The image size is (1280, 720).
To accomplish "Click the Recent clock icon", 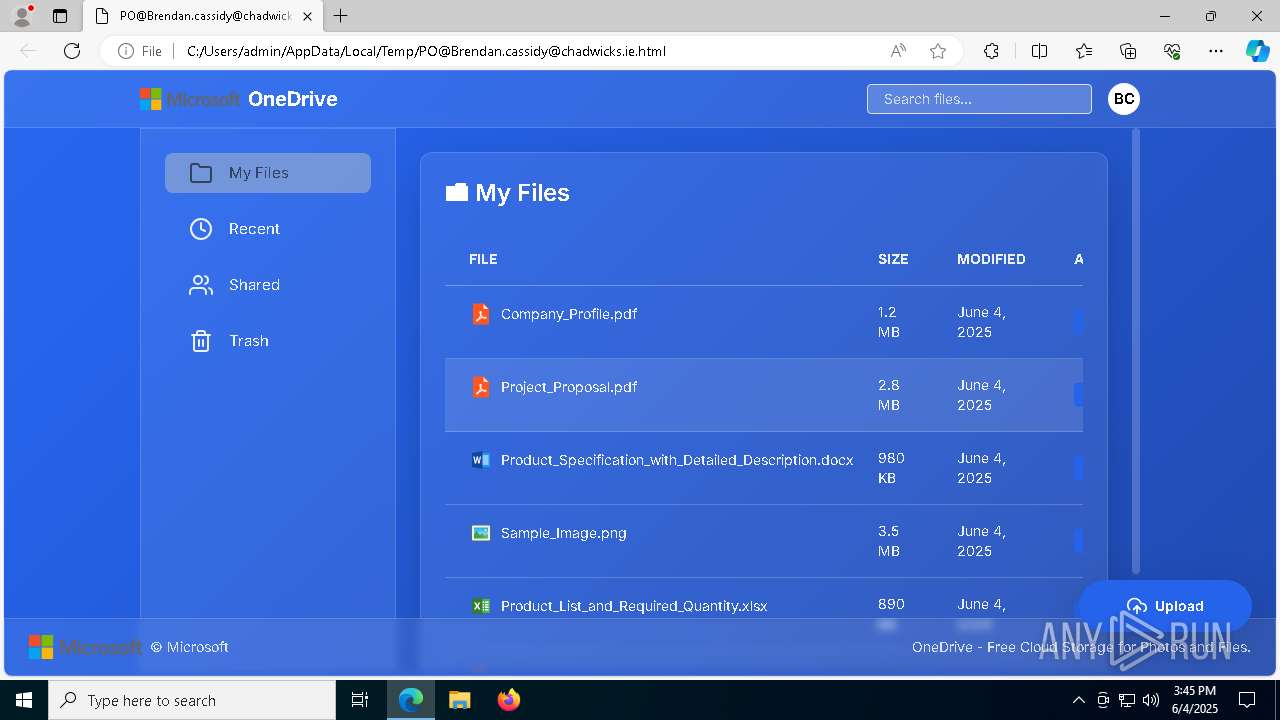I will tap(201, 229).
